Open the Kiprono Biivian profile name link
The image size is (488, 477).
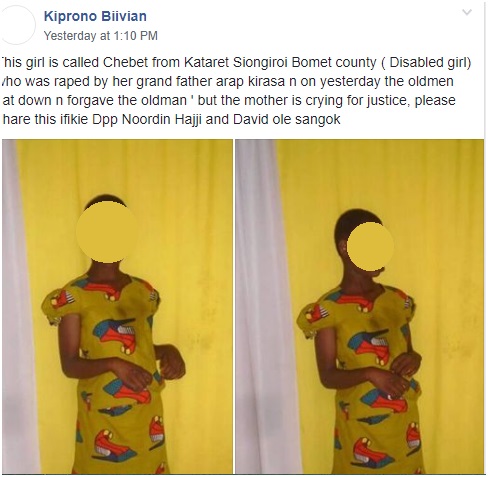coord(95,16)
